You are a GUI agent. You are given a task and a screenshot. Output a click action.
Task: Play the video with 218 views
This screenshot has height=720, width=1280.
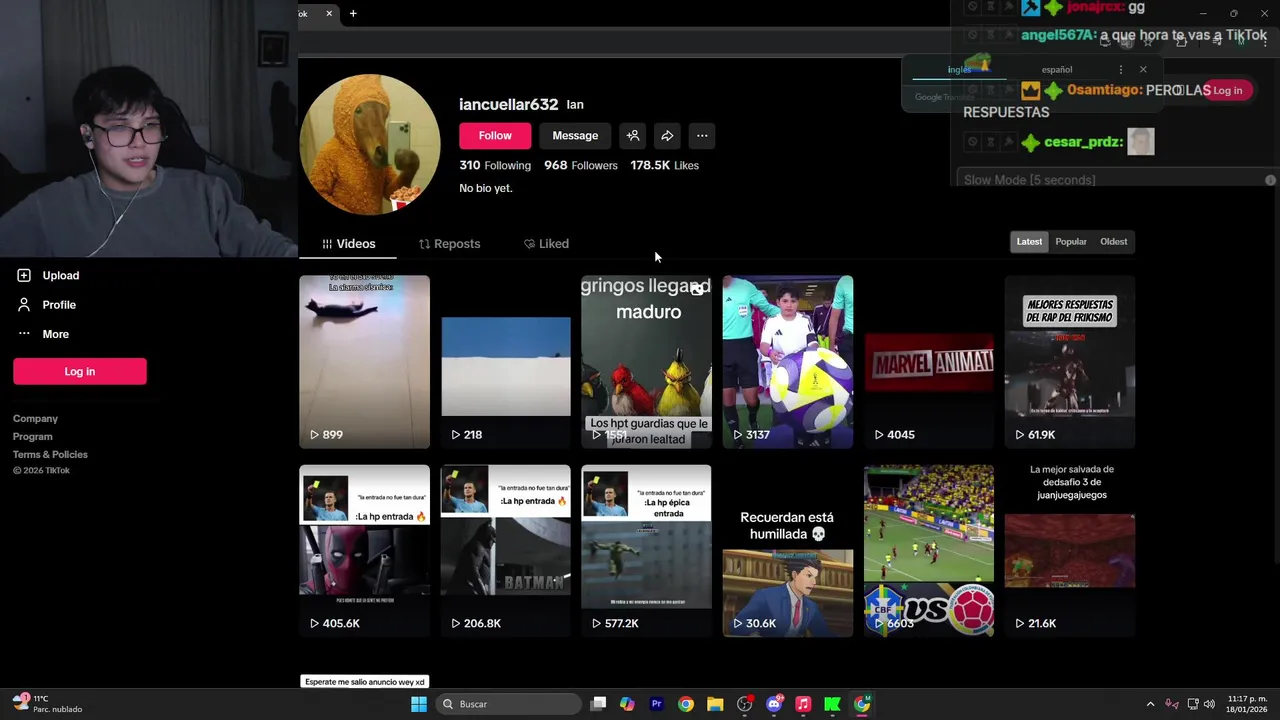(506, 362)
